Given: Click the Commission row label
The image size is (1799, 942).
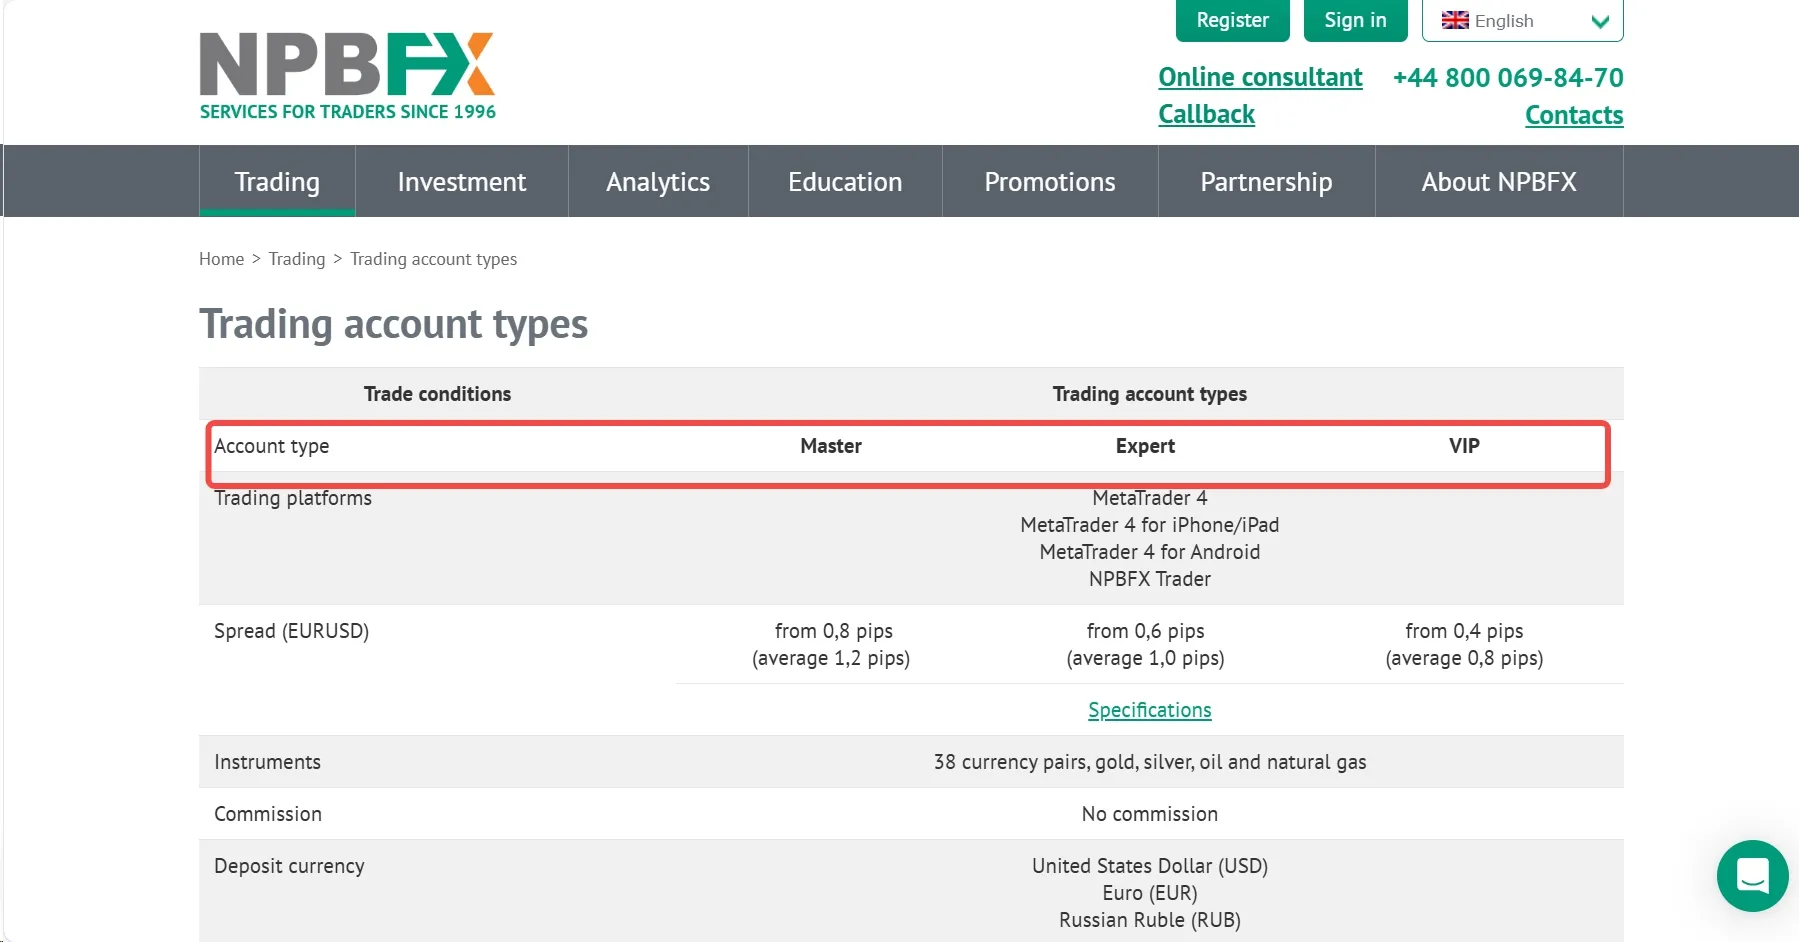Looking at the screenshot, I should (x=268, y=814).
